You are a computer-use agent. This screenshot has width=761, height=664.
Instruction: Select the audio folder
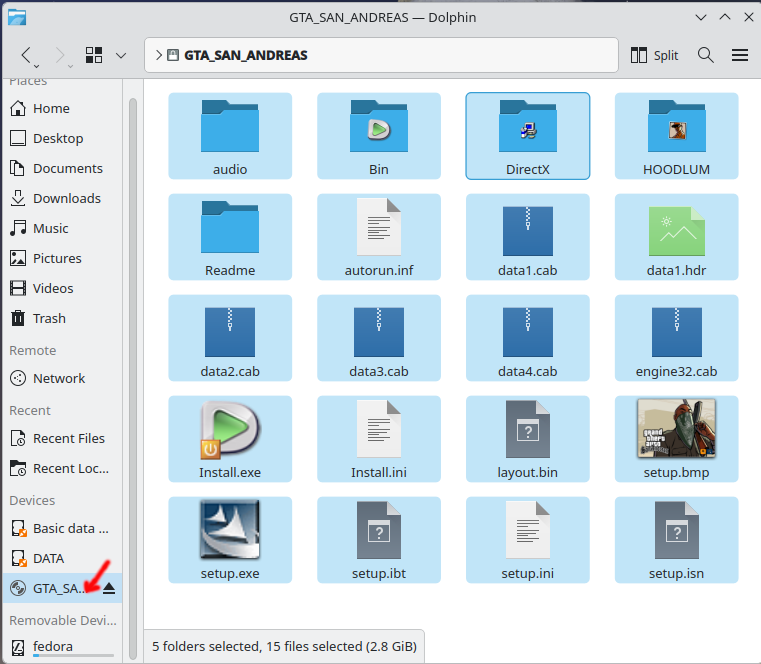230,136
